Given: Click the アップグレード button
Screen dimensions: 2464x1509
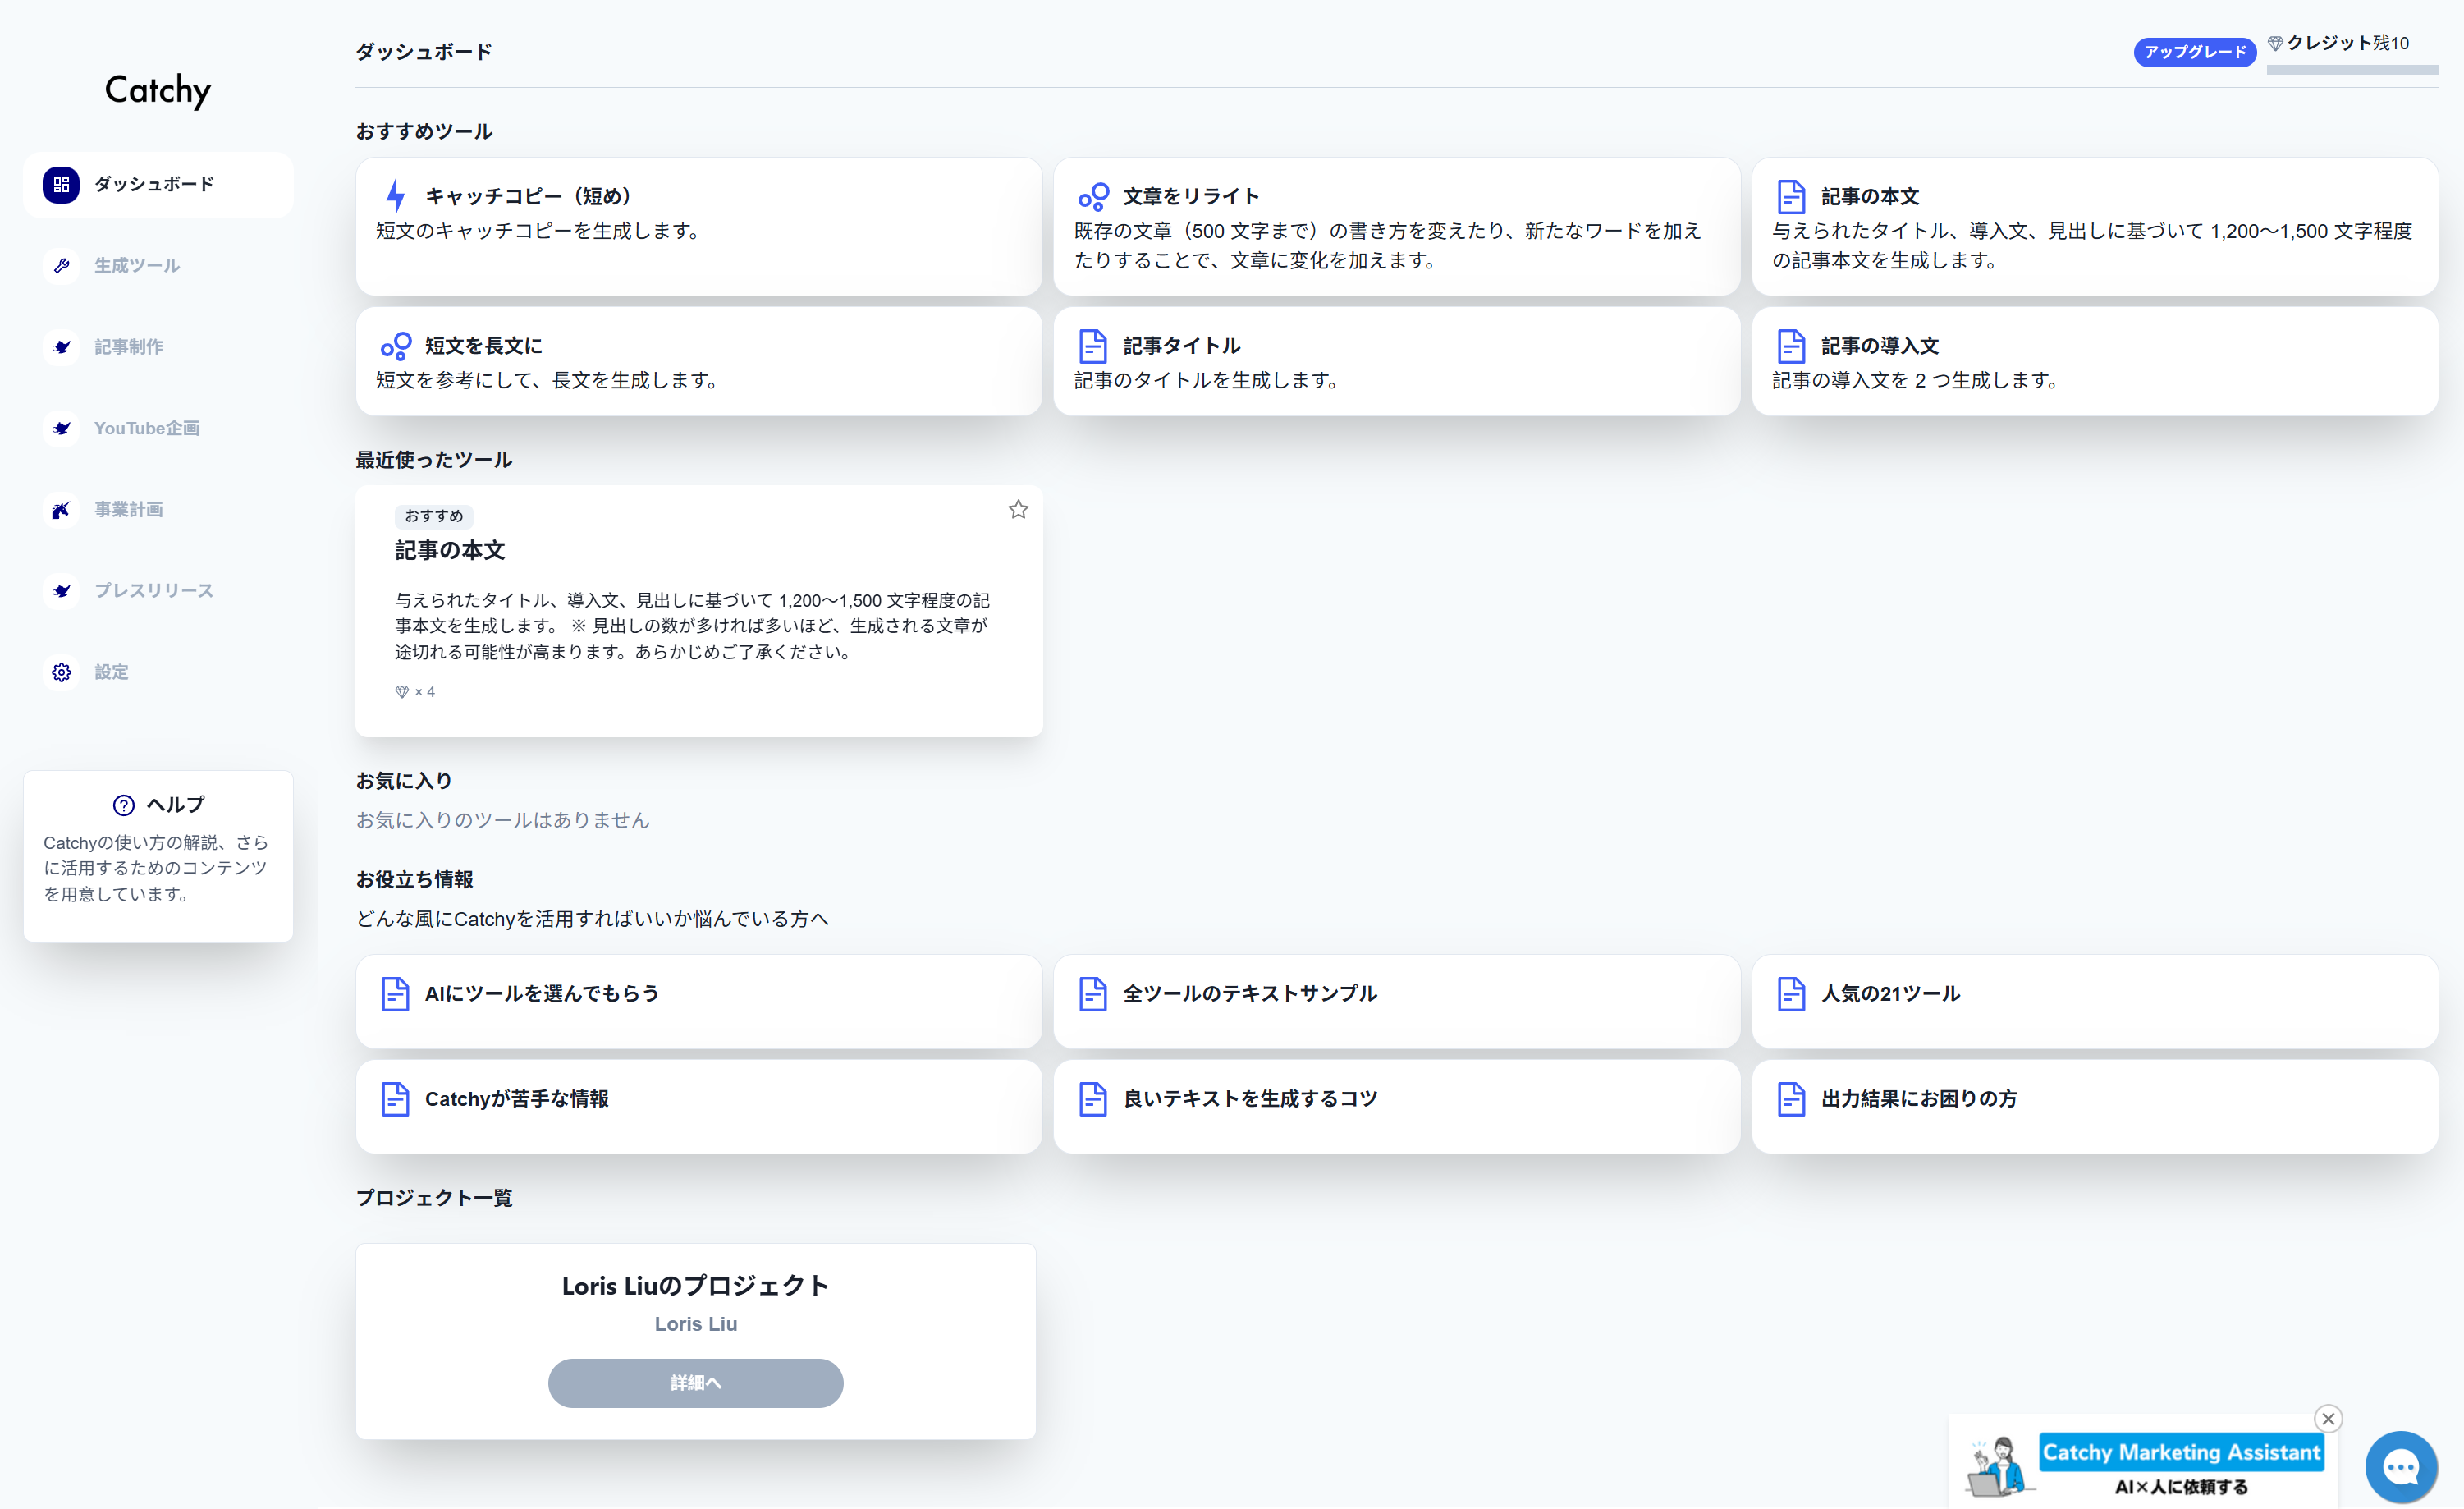Looking at the screenshot, I should 2194,52.
